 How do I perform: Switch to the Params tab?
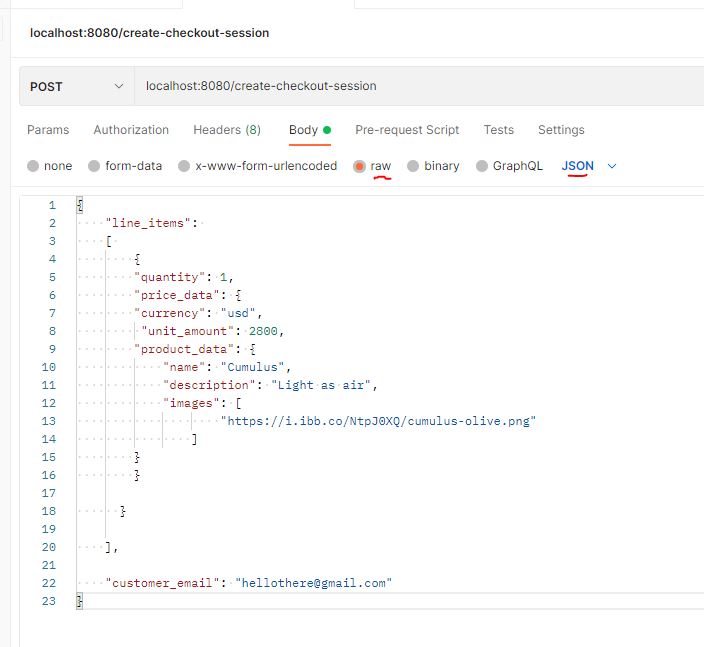[x=48, y=130]
